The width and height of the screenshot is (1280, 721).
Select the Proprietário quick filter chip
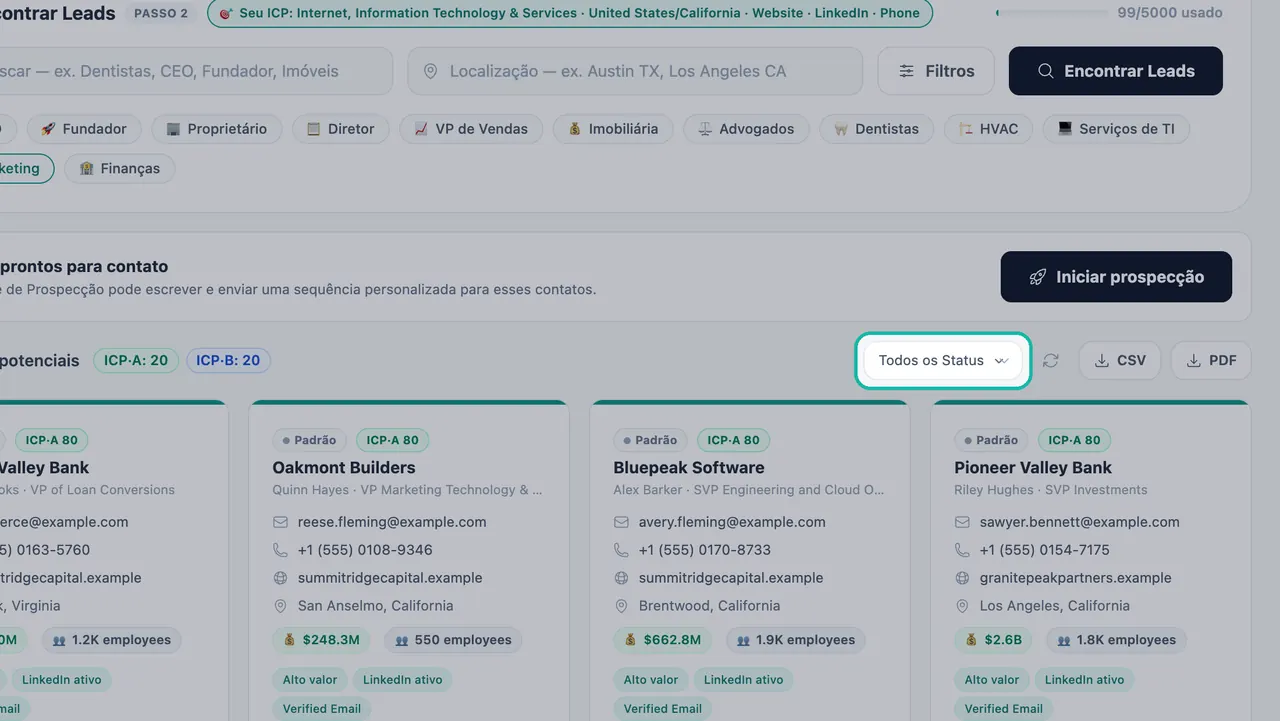coord(216,129)
